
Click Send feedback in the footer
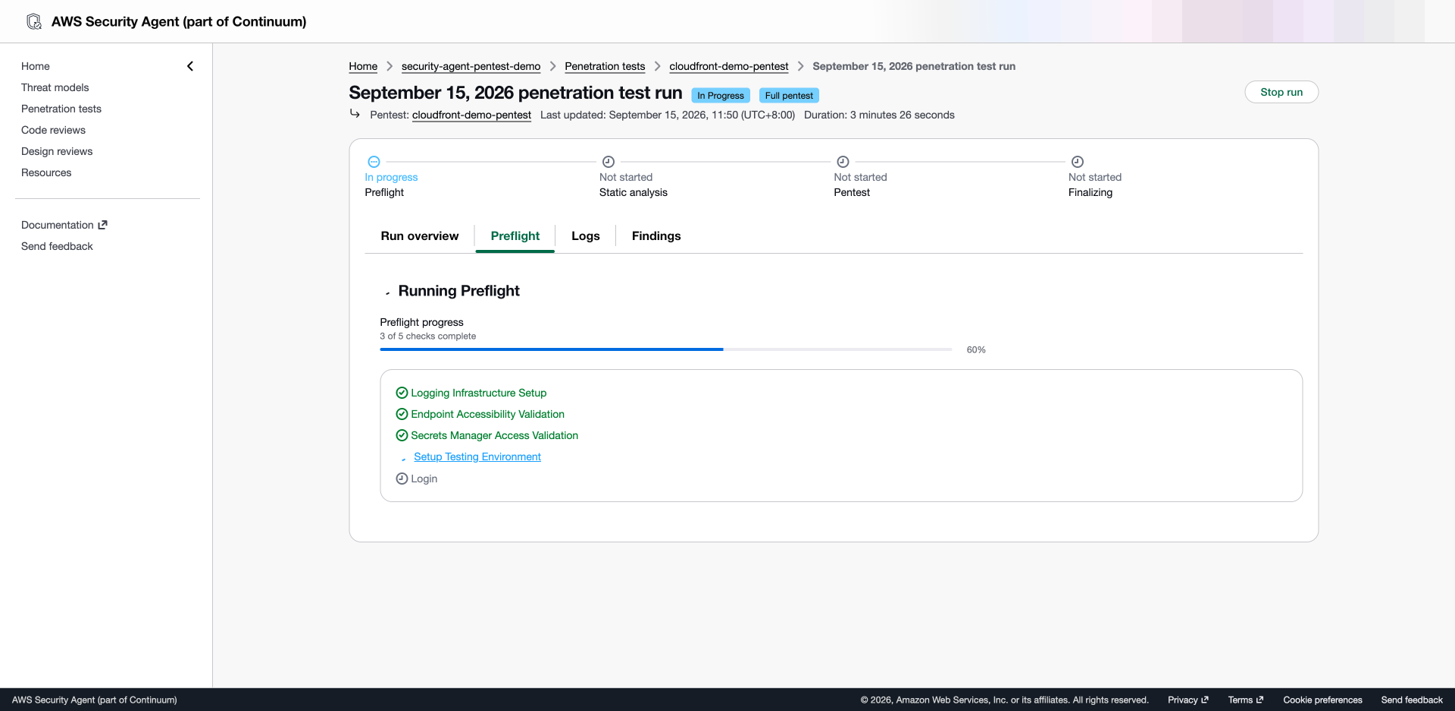[1411, 700]
